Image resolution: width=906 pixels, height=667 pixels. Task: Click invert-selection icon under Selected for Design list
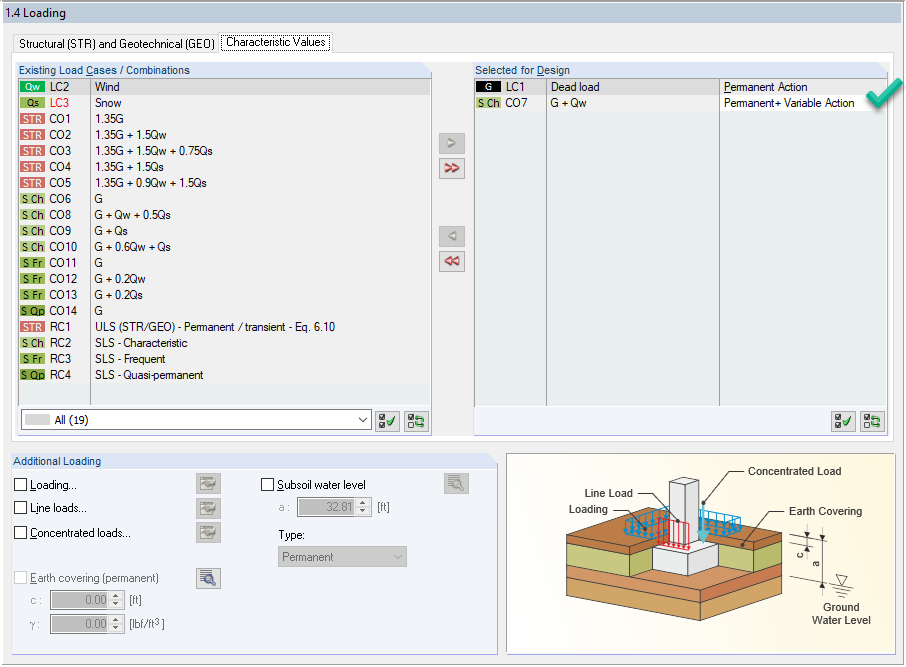(x=871, y=421)
